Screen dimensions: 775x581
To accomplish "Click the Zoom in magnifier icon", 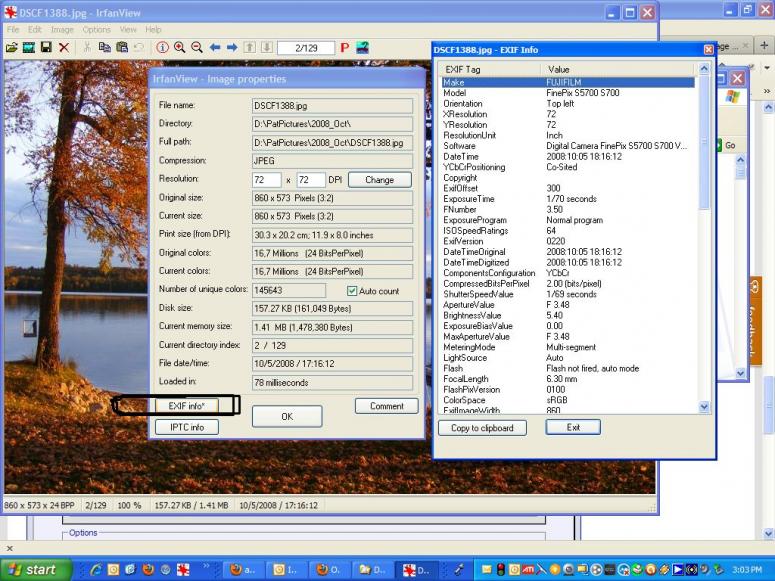I will click(x=180, y=47).
